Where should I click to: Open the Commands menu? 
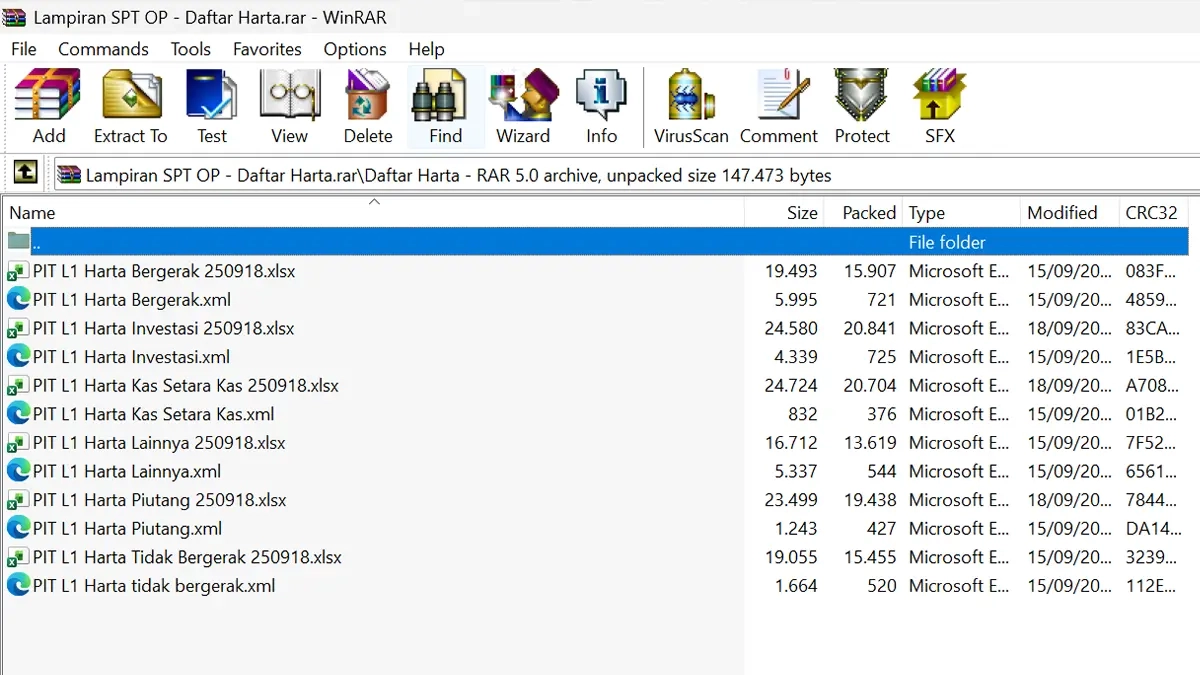pos(103,49)
